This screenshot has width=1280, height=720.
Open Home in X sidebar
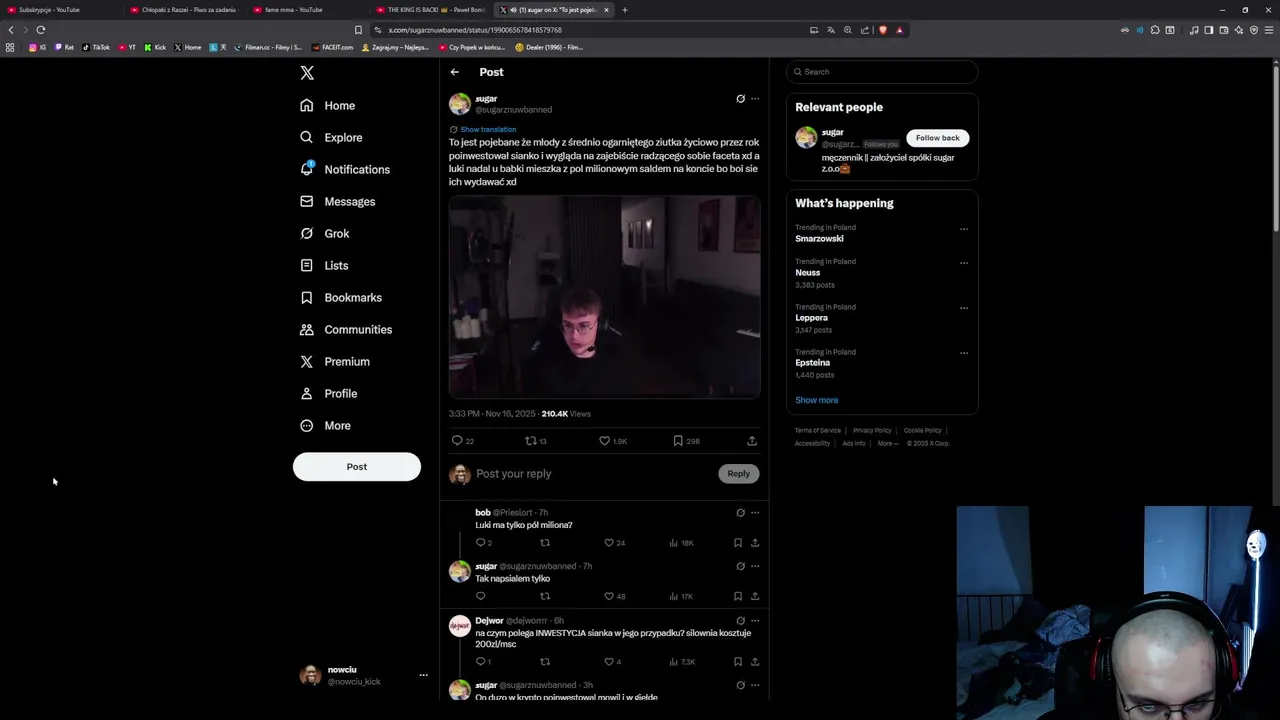point(328,106)
